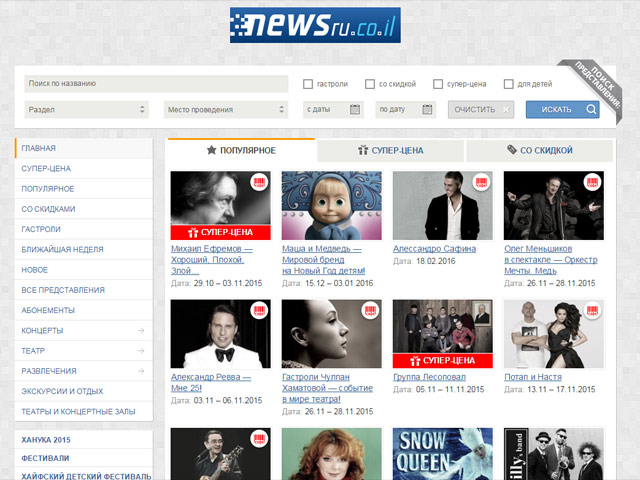
Task: Click the 'с даты' date field
Action: pos(333,109)
